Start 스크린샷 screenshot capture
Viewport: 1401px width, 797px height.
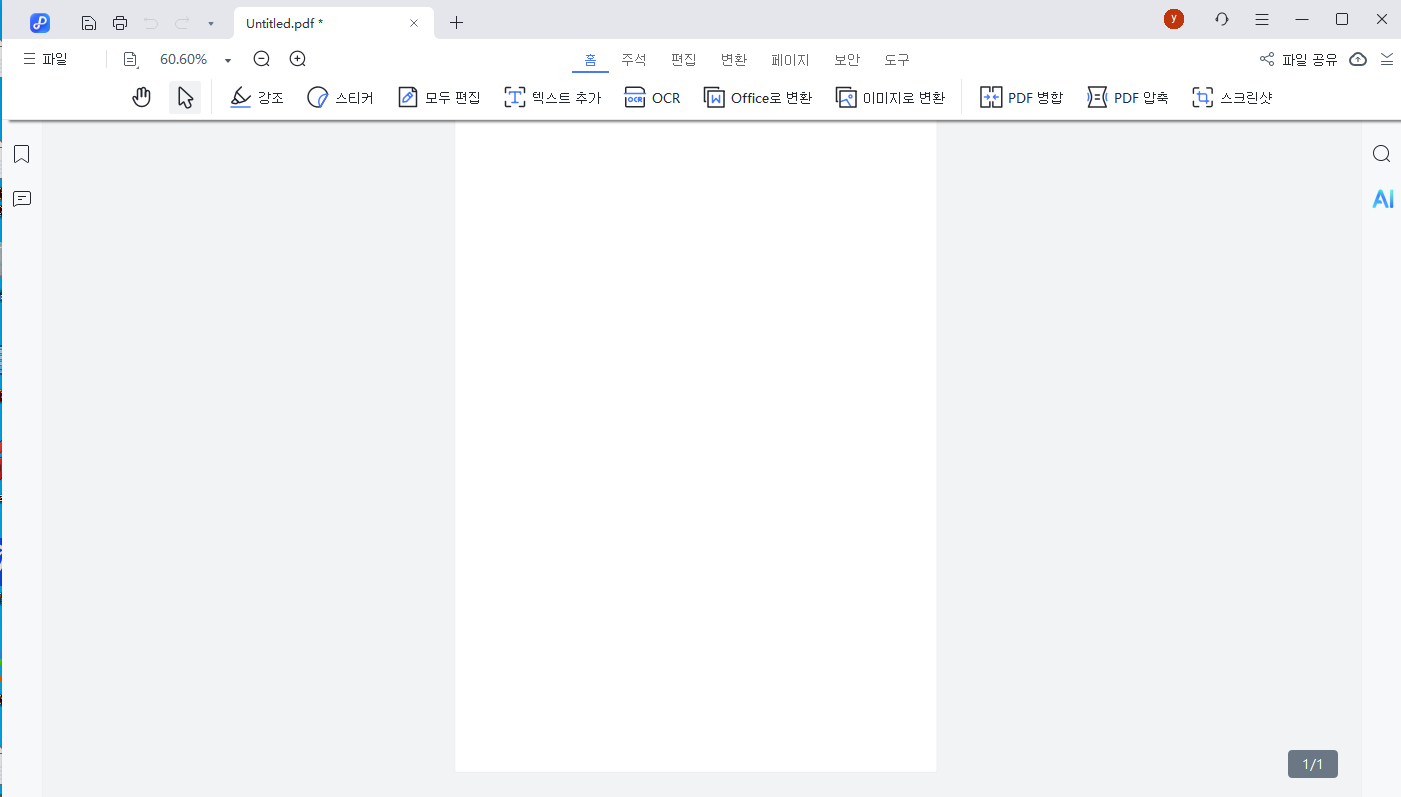pyautogui.click(x=1231, y=96)
